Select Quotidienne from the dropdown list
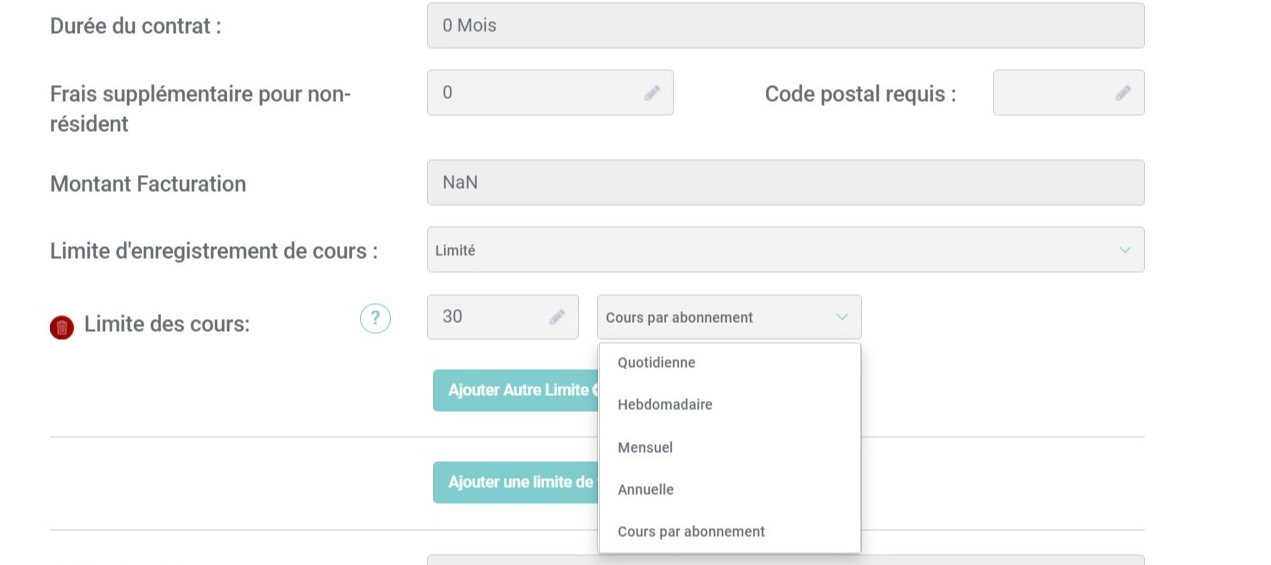The height and width of the screenshot is (565, 1271). (656, 362)
